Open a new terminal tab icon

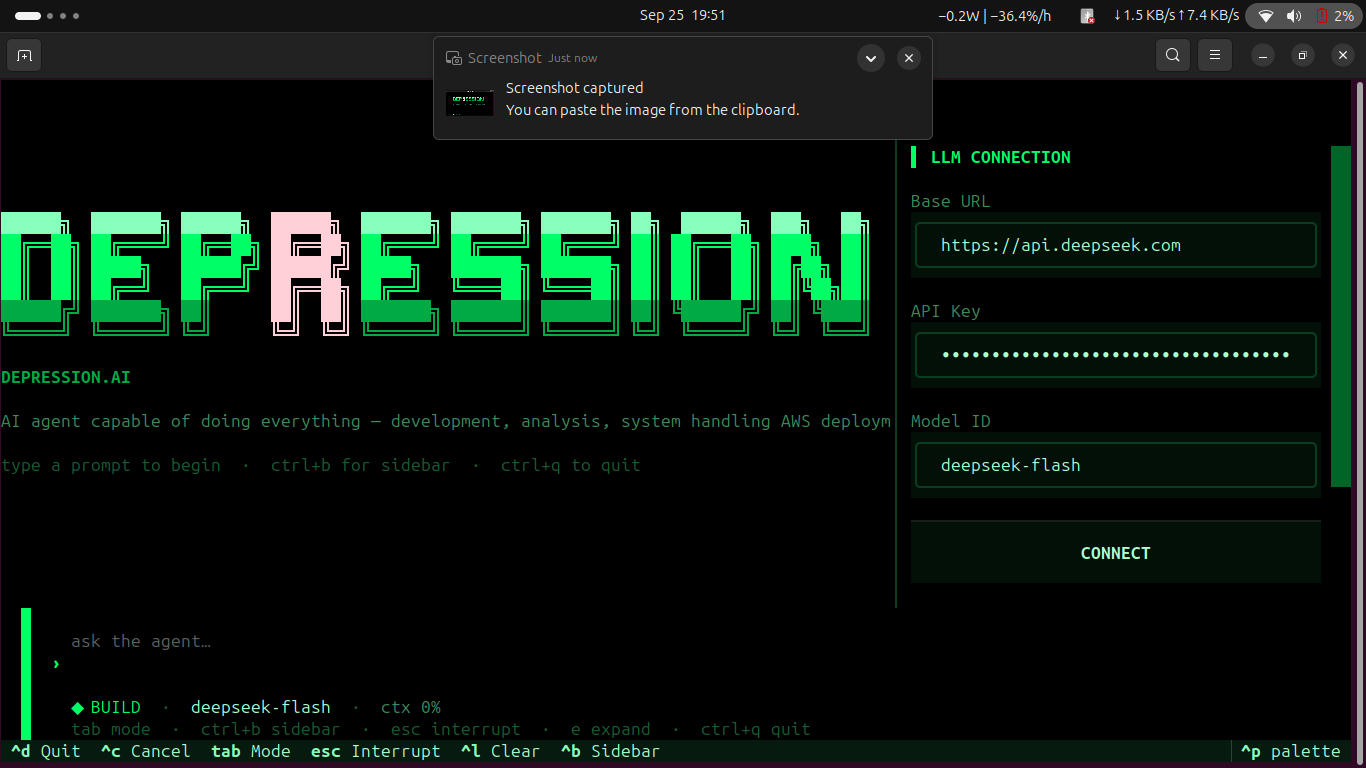(x=24, y=56)
